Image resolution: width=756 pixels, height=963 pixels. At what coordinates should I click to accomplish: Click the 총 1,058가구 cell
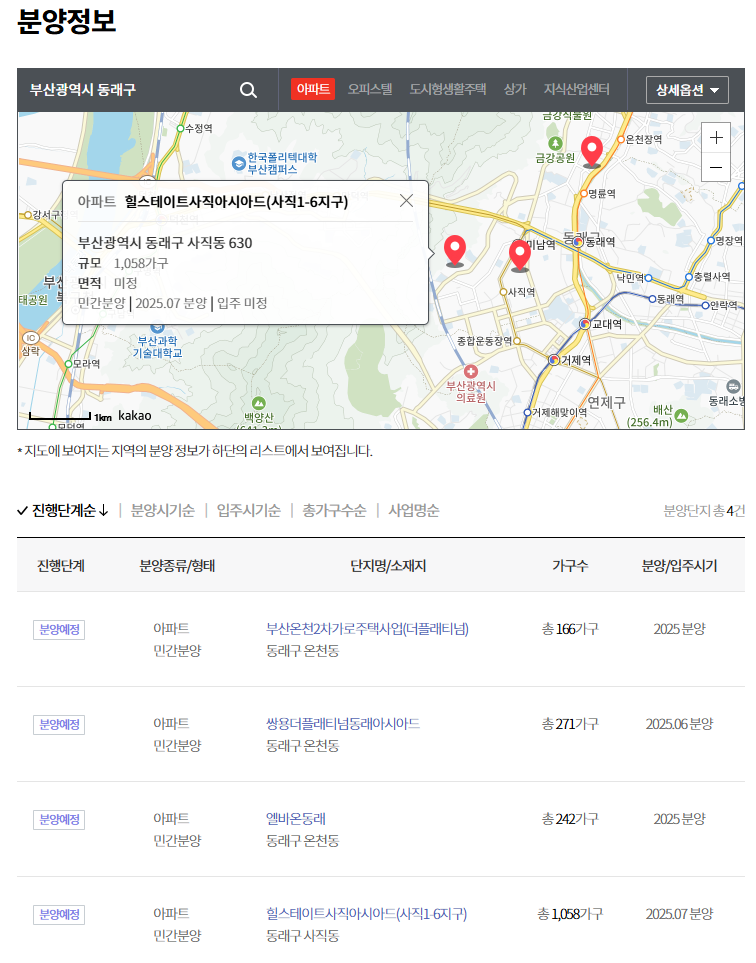570,914
